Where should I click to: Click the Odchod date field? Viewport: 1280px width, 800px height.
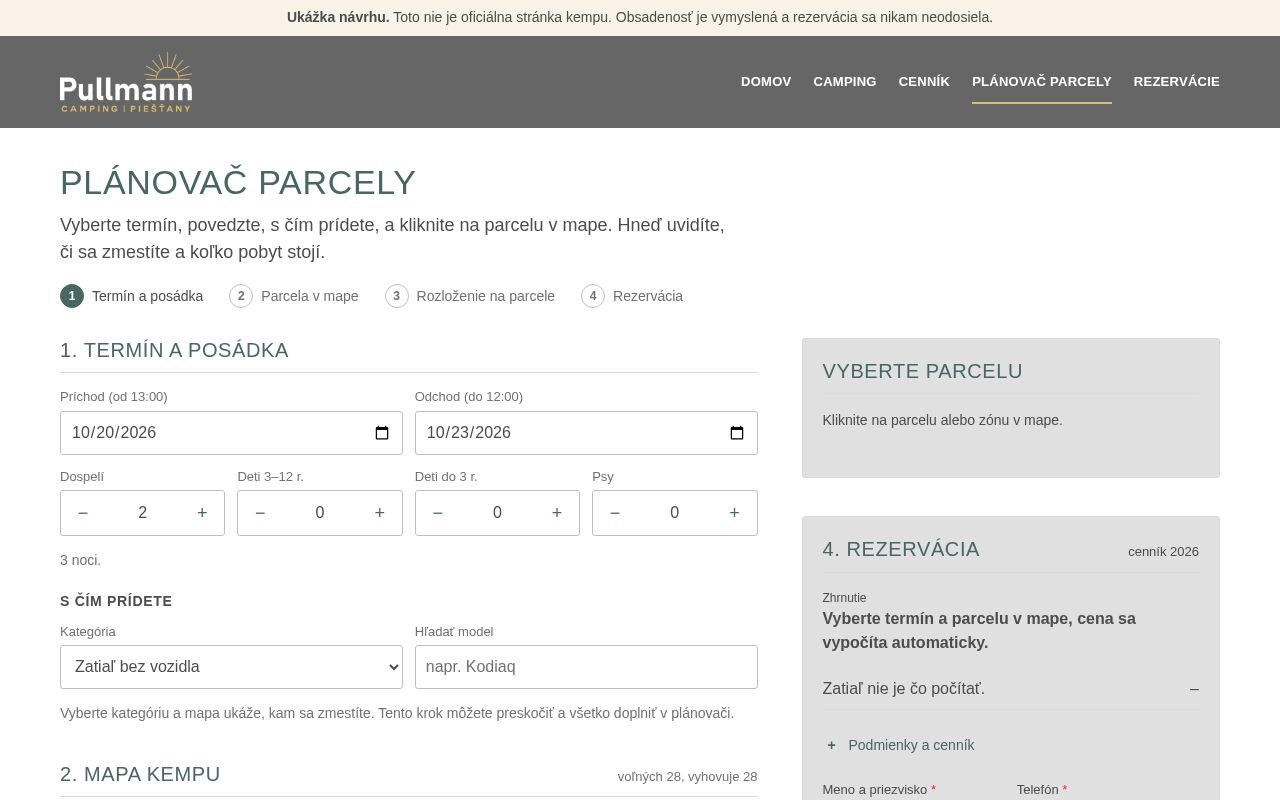click(586, 433)
